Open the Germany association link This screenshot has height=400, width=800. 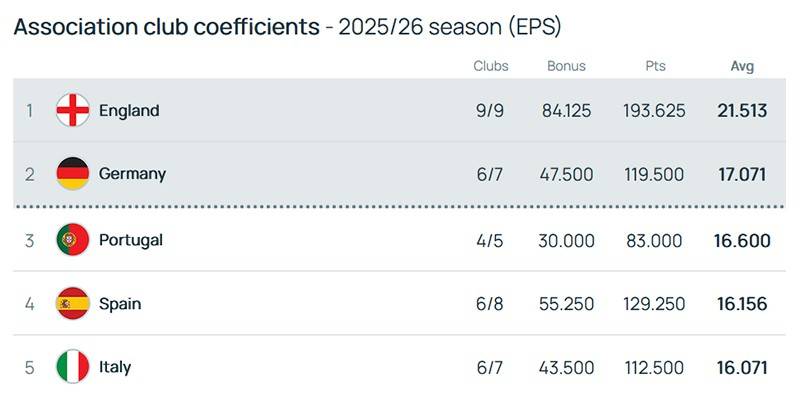pos(132,174)
